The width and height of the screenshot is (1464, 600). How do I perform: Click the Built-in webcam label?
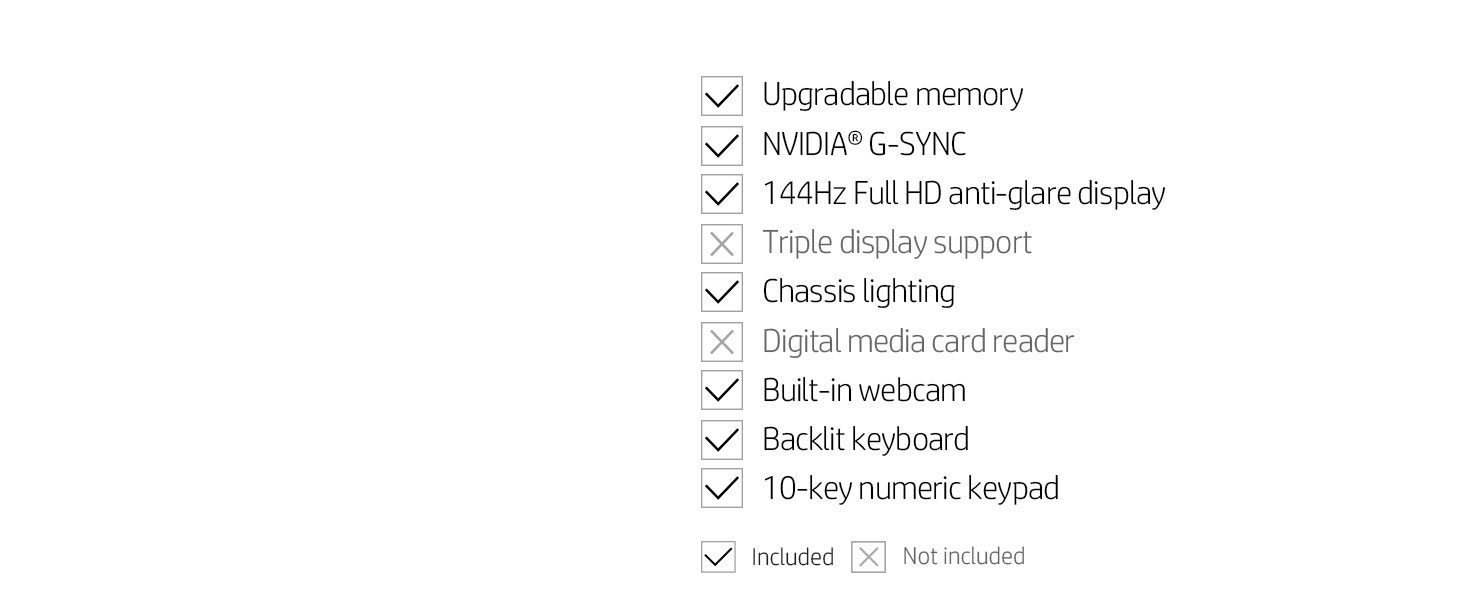[863, 390]
